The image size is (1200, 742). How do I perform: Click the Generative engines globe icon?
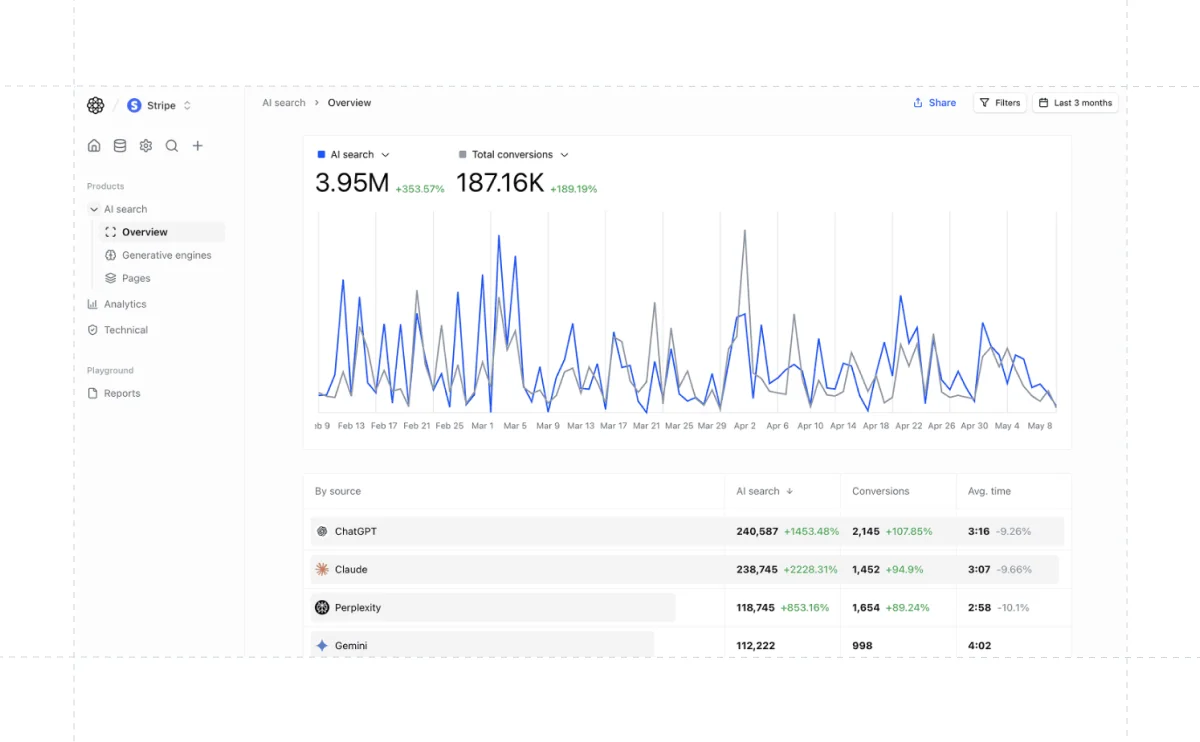[111, 255]
